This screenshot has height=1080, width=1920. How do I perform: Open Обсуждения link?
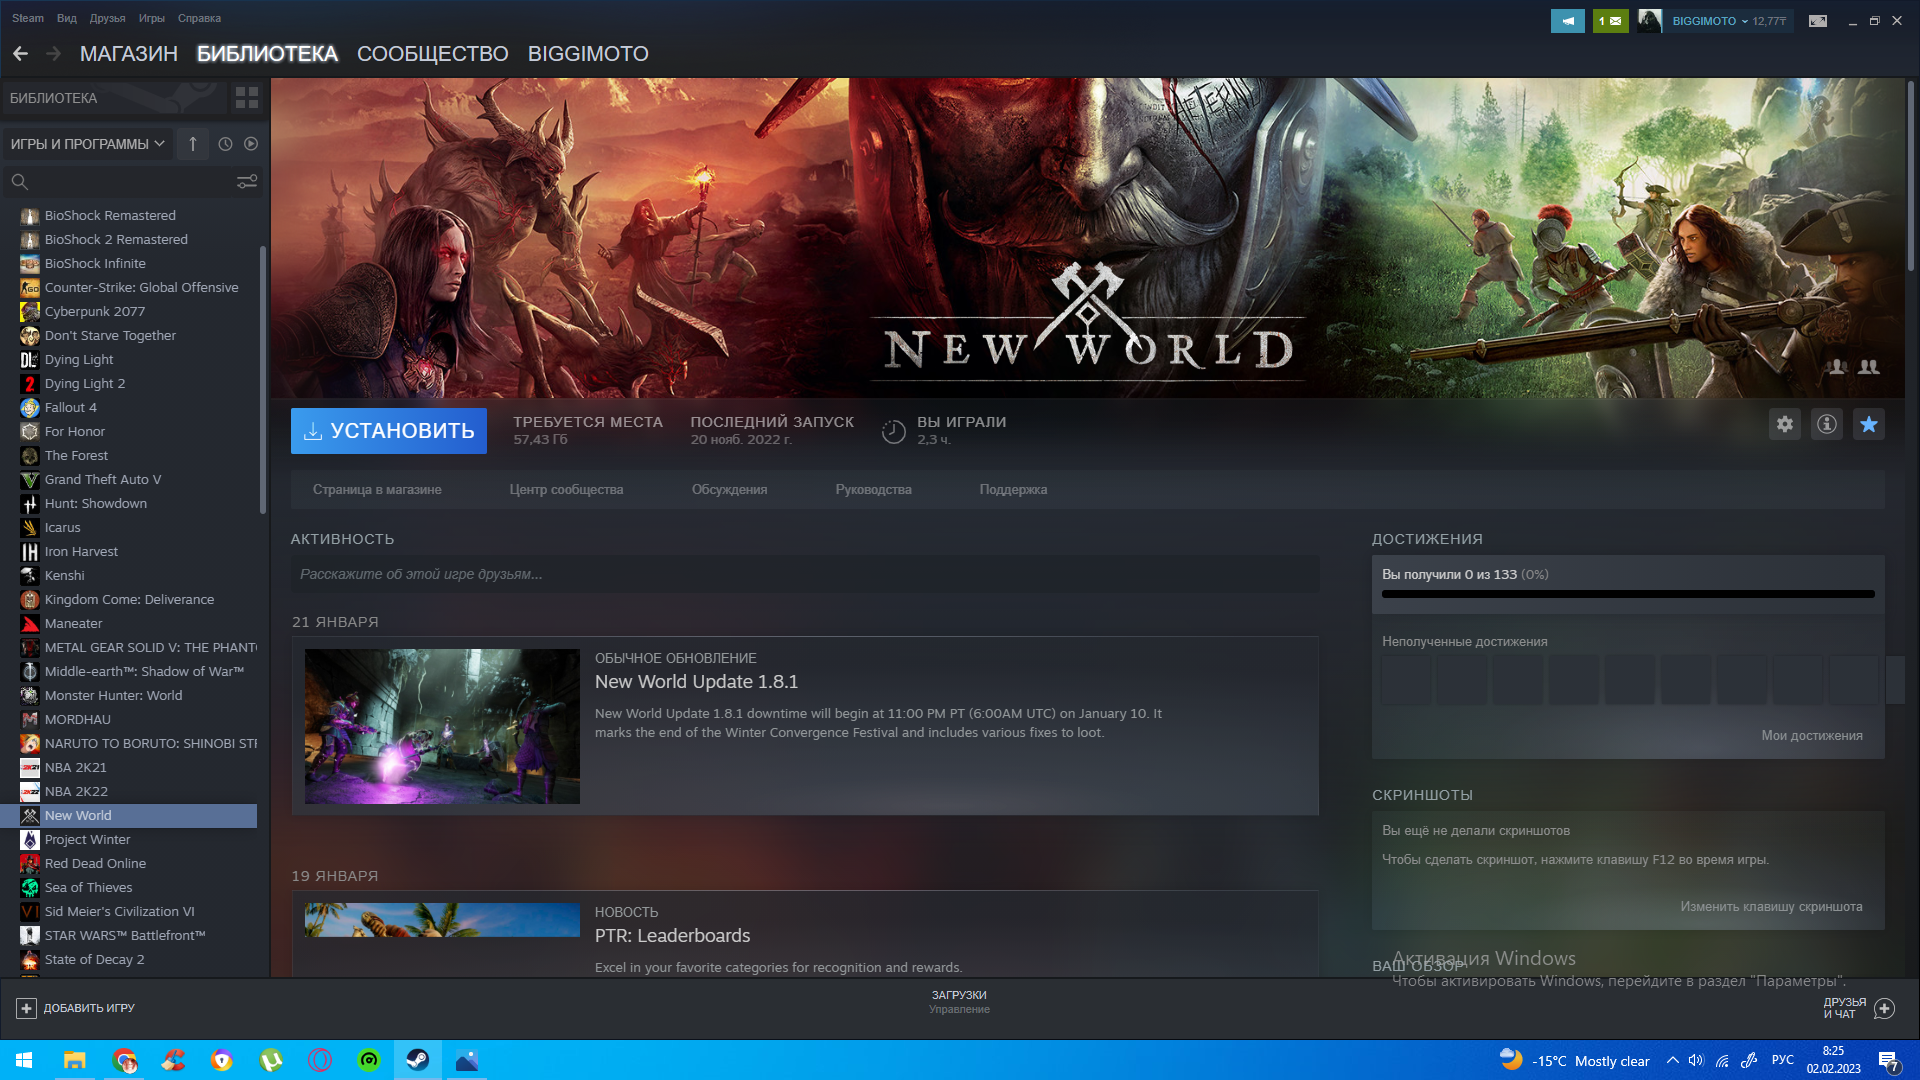click(730, 490)
